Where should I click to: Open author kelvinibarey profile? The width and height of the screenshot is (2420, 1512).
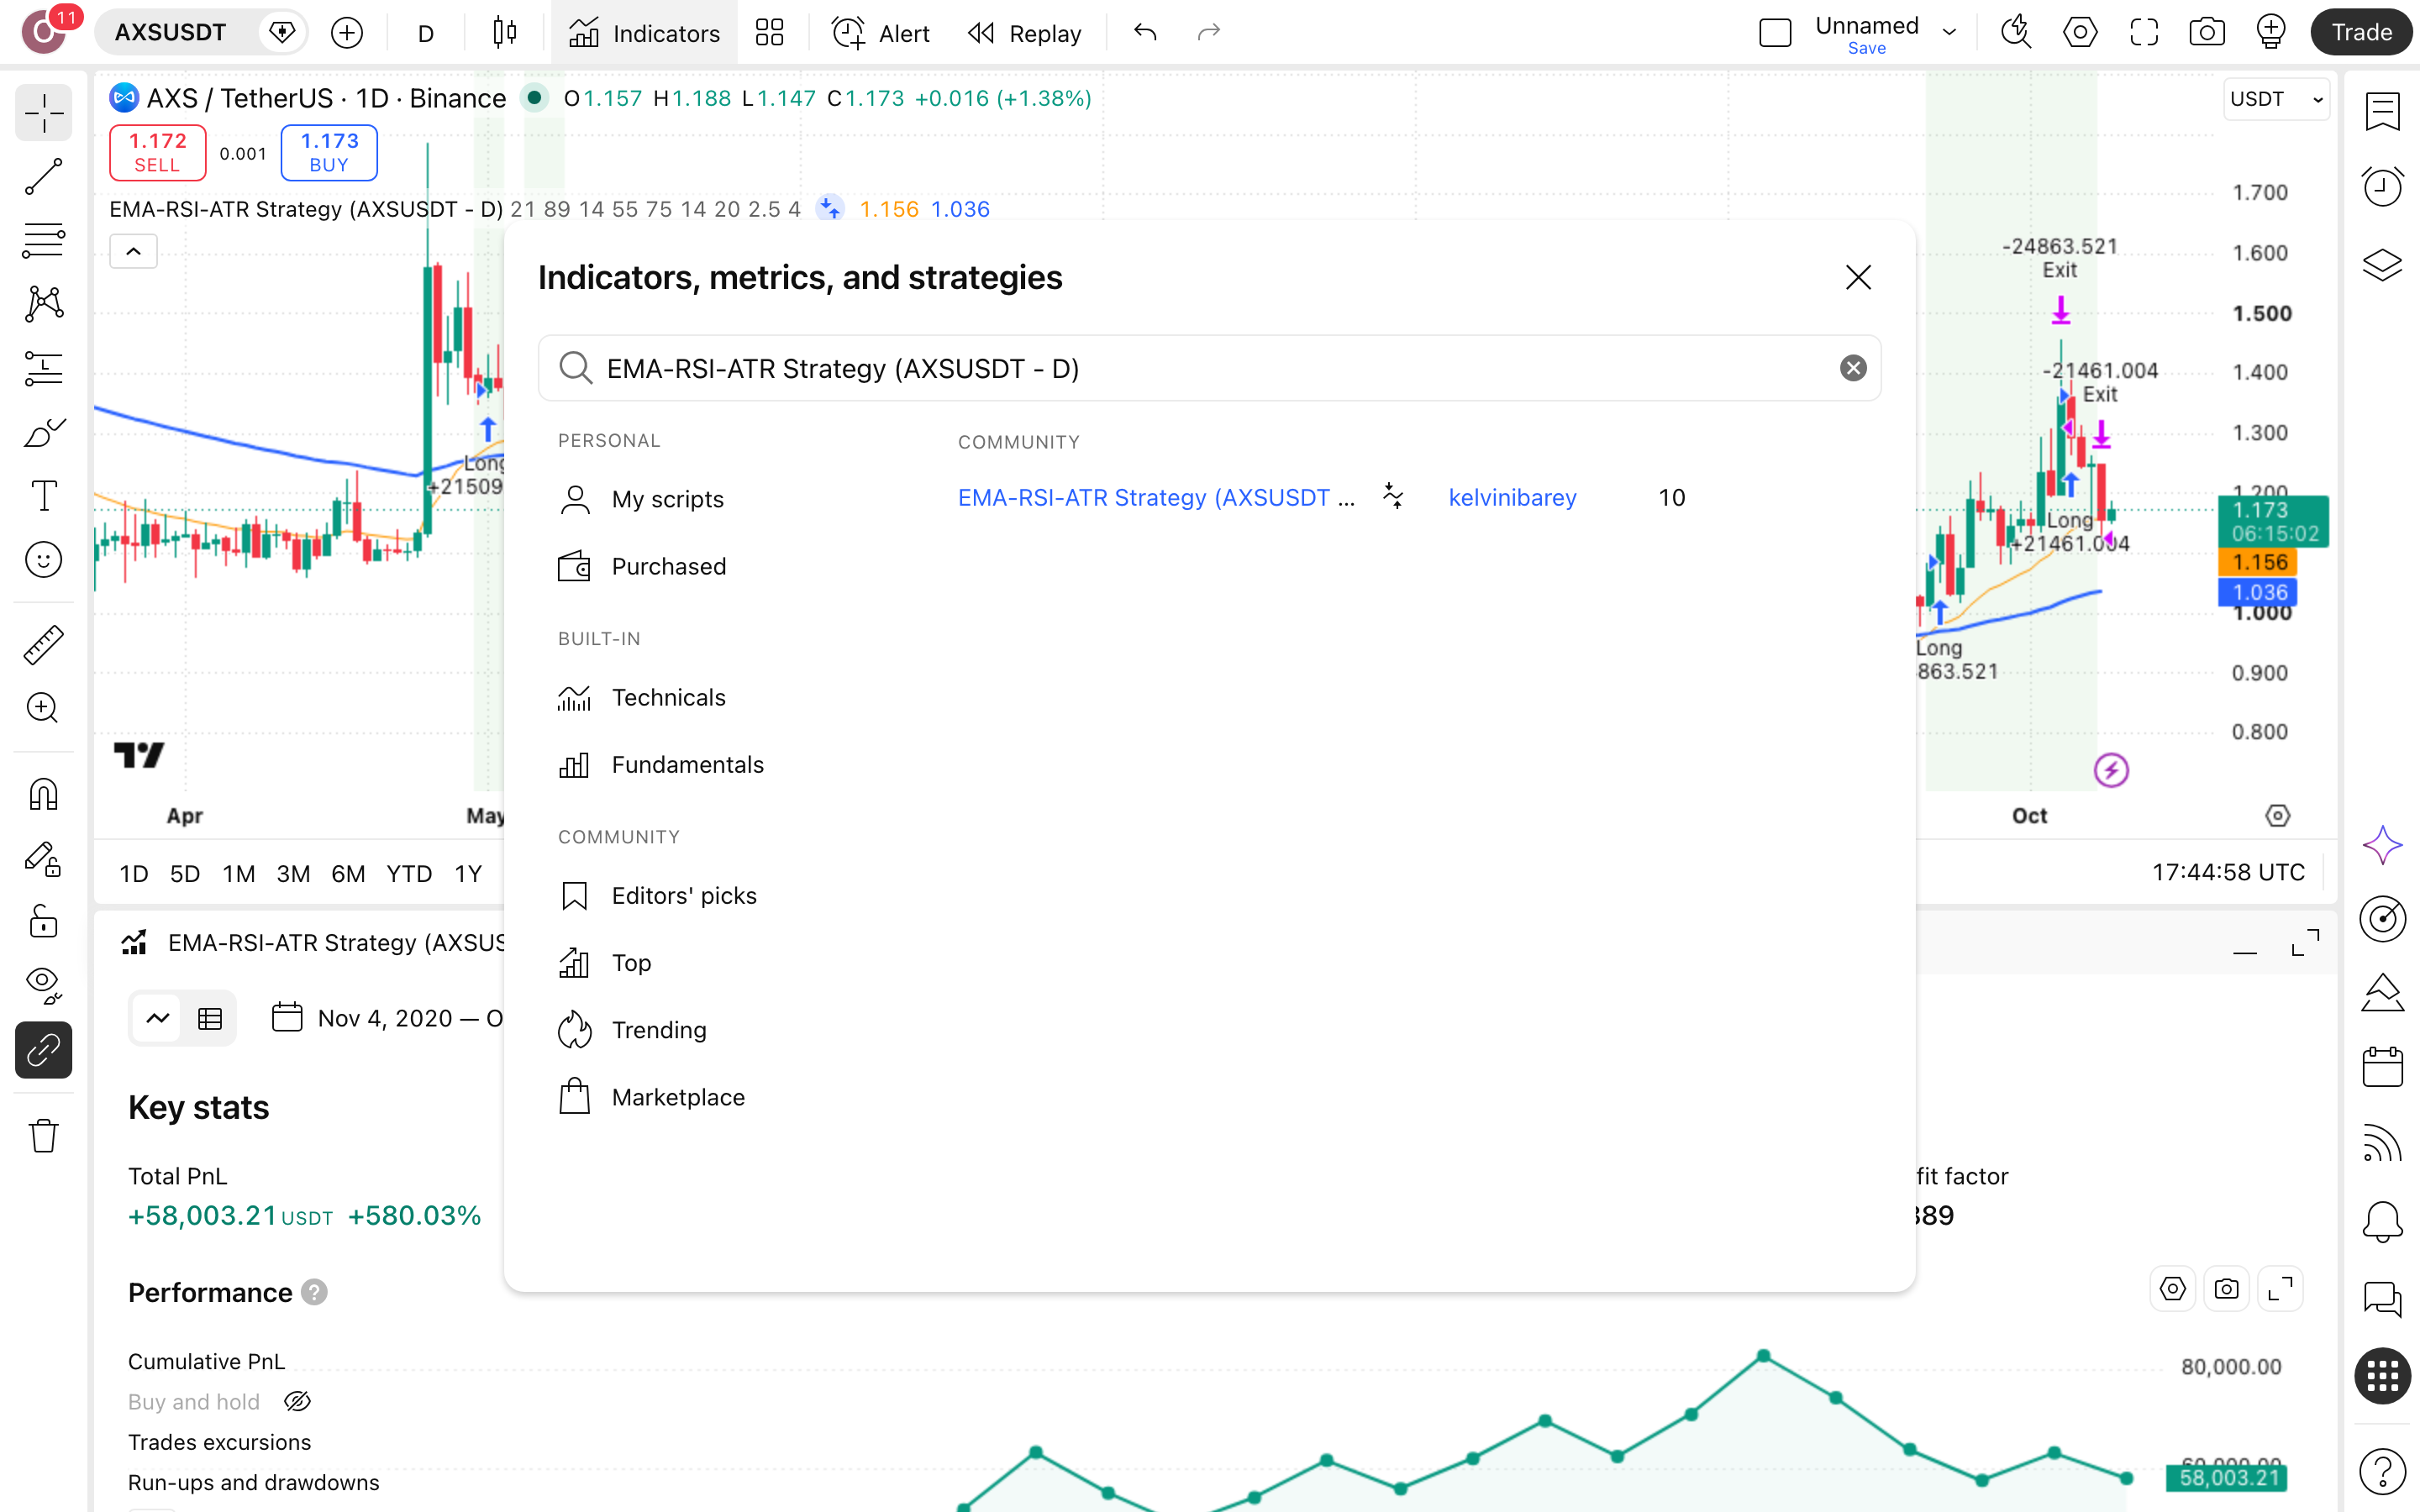coord(1512,497)
